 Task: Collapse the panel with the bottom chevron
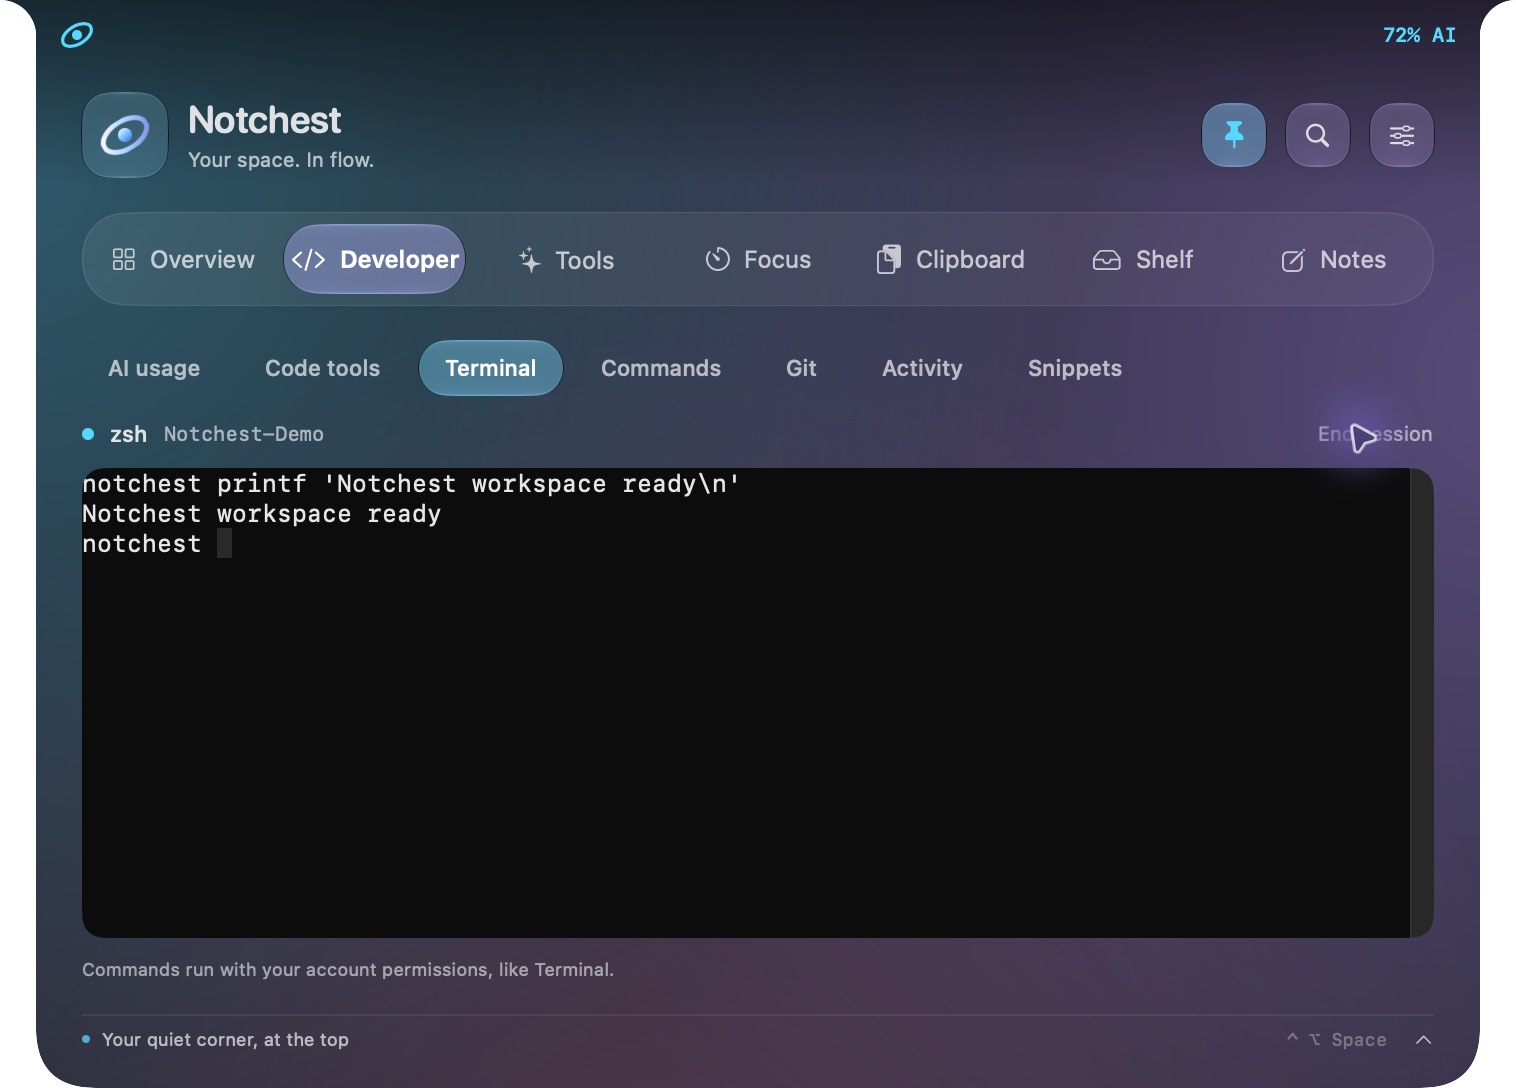[1424, 1040]
